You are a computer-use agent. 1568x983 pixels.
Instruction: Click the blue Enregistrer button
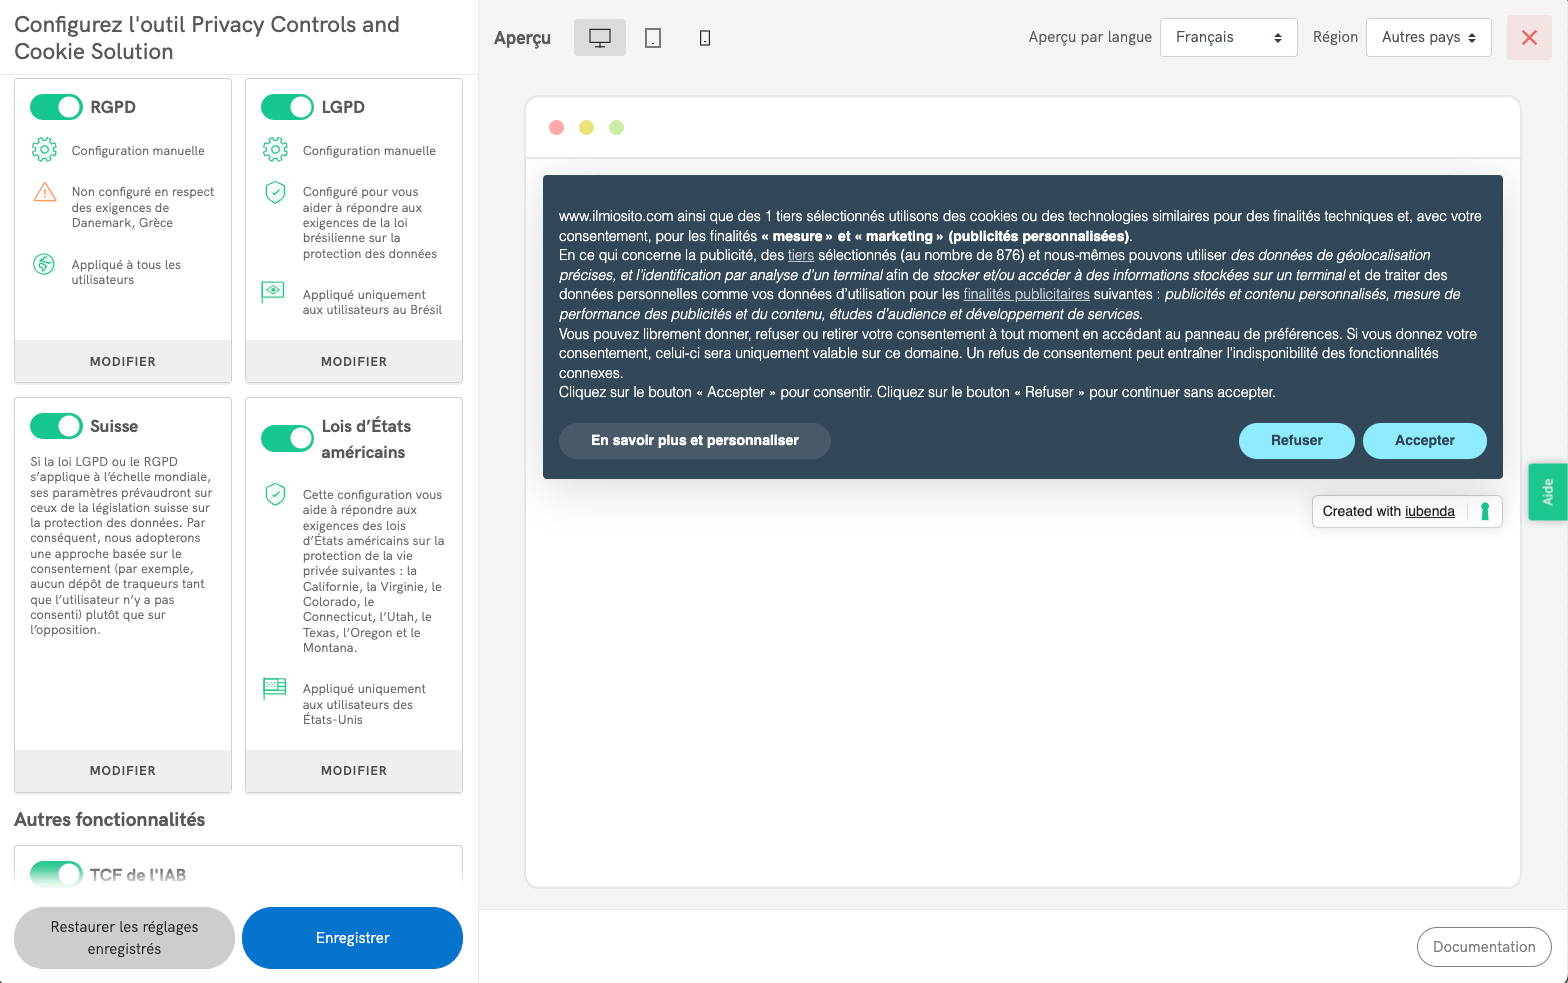352,938
